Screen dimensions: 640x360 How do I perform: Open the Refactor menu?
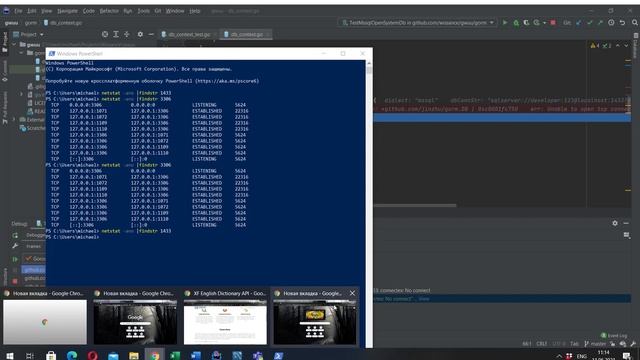tap(109, 11)
